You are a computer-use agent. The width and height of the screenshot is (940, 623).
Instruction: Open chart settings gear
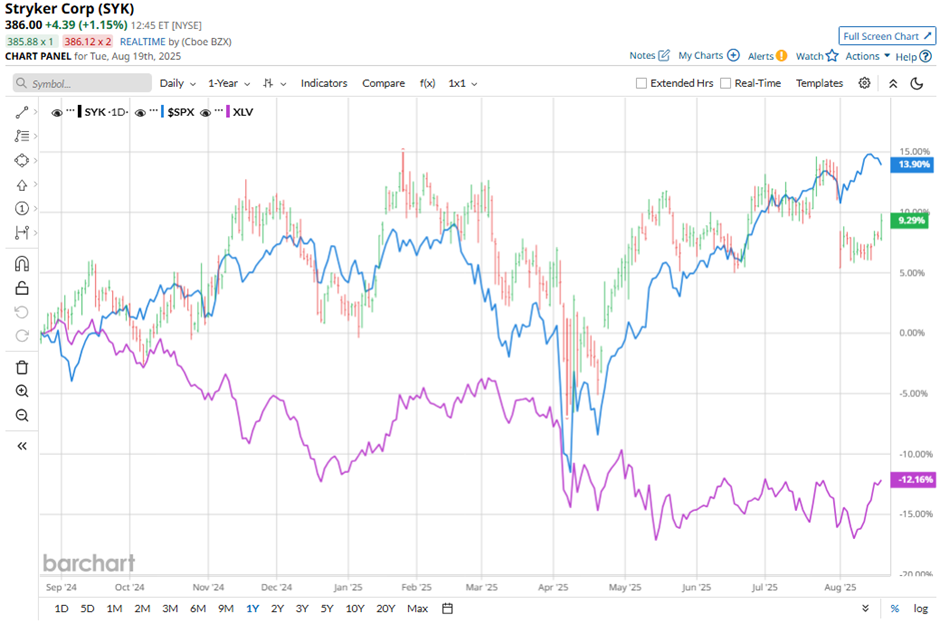[x=864, y=83]
